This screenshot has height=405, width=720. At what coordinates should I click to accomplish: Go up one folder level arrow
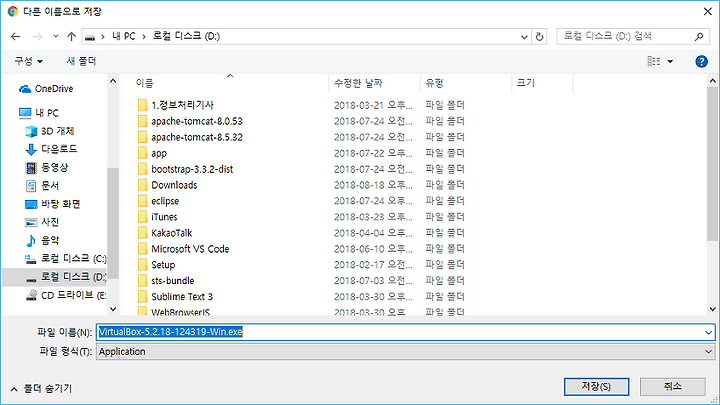(71, 36)
